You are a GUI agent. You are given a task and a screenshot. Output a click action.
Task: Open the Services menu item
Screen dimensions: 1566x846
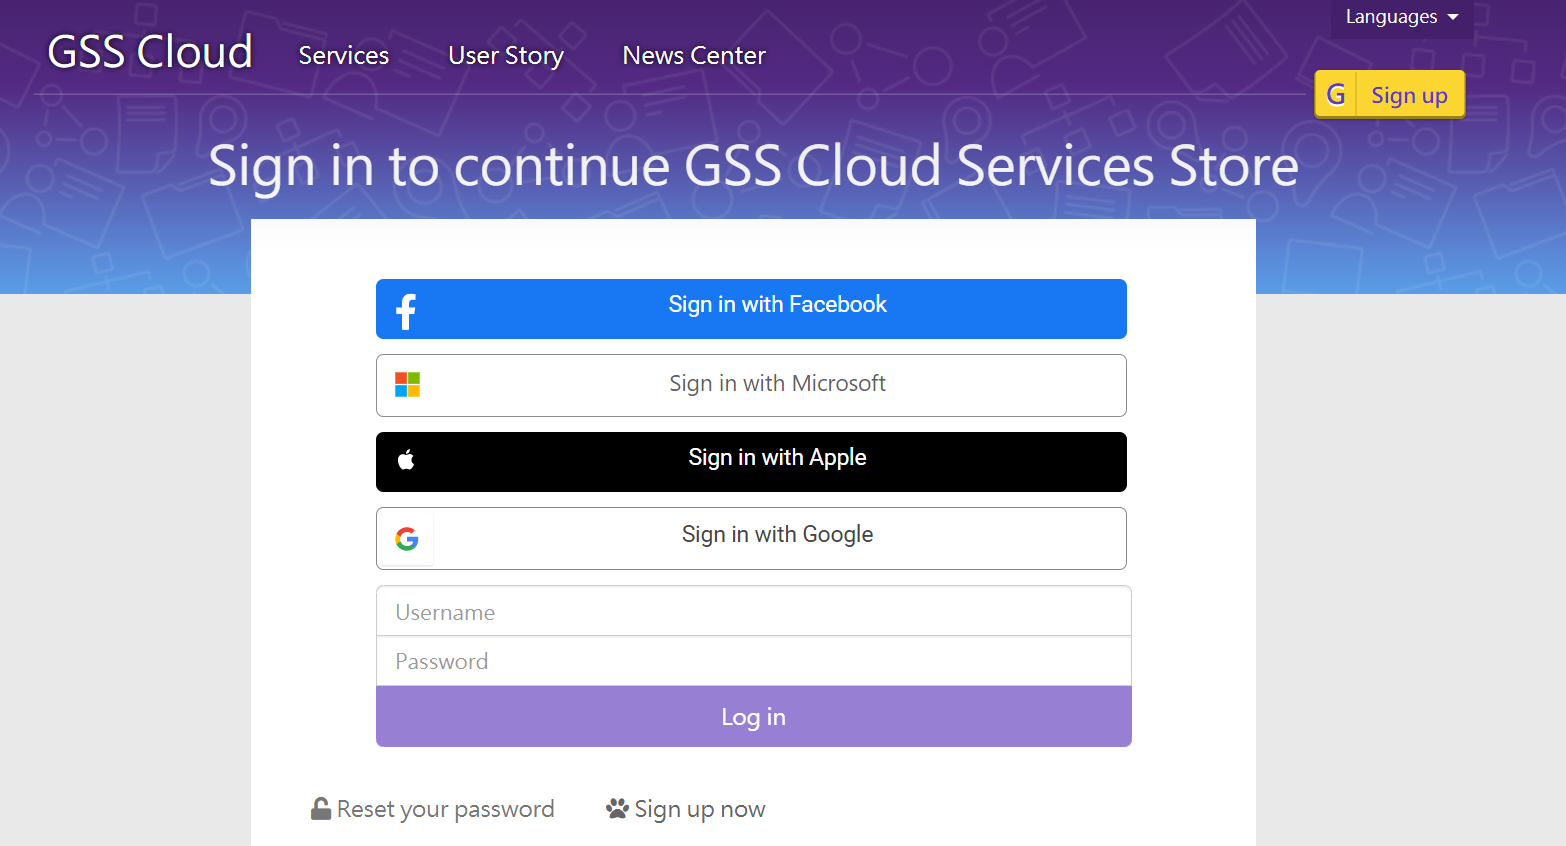coord(343,56)
